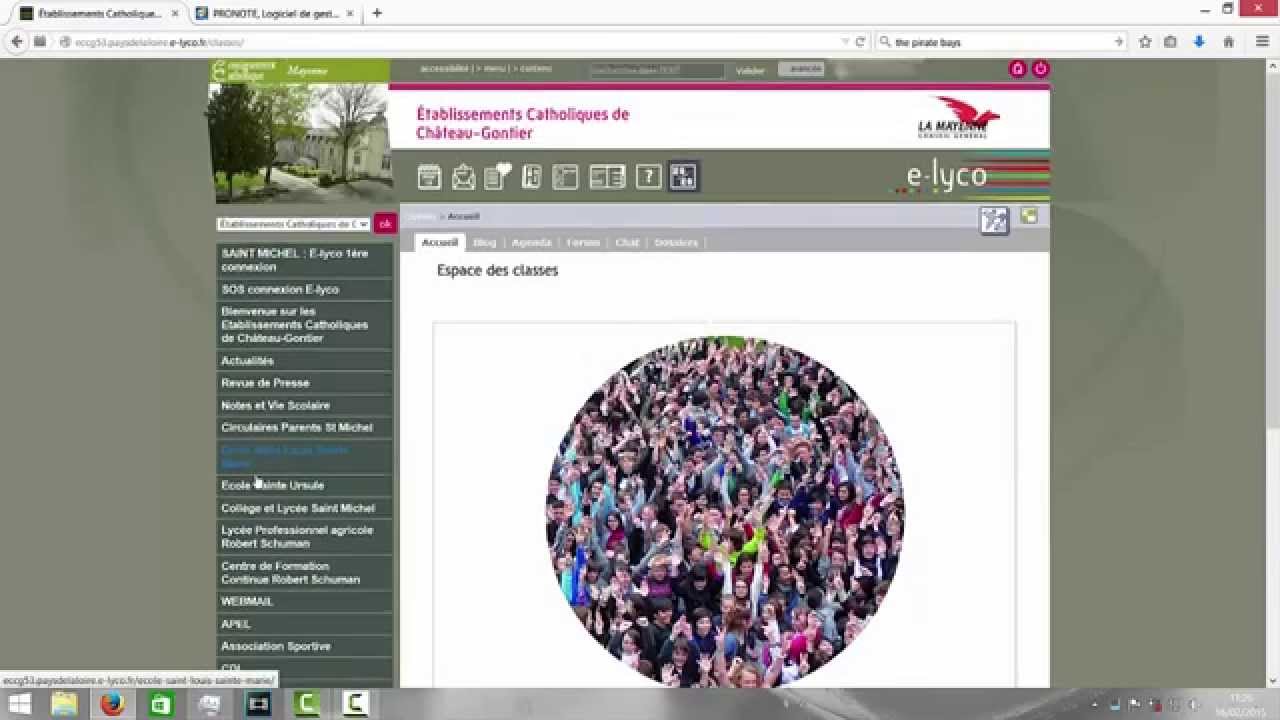Click the bookmark star icon in Firefox

pyautogui.click(x=1145, y=42)
